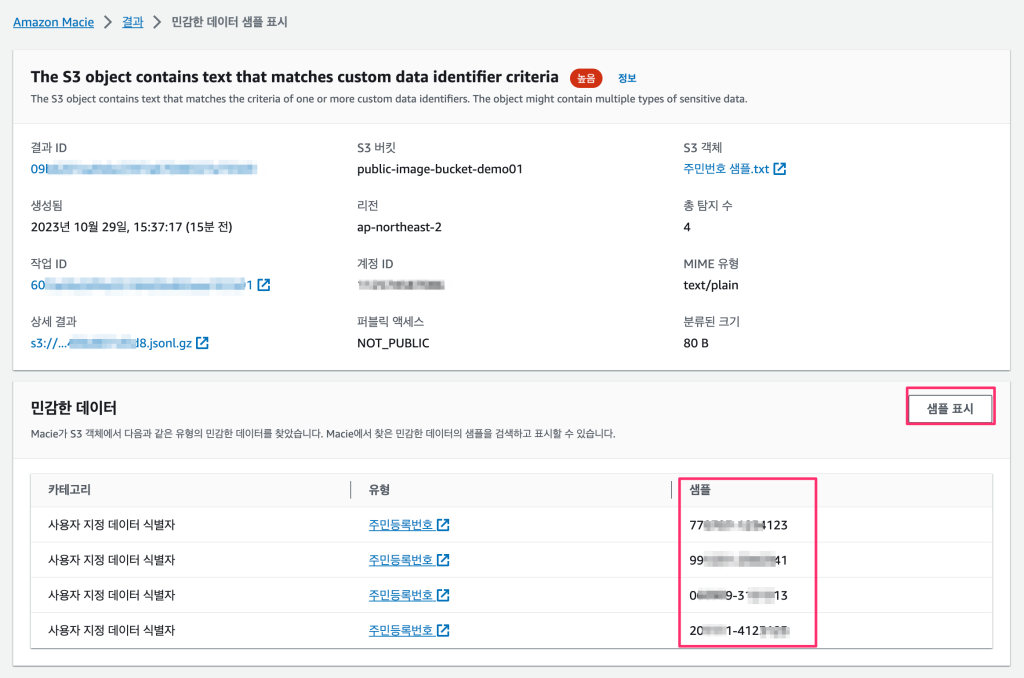The height and width of the screenshot is (678, 1024).
Task: Click the creation date 2023년 10월 29일
Action: coord(131,227)
